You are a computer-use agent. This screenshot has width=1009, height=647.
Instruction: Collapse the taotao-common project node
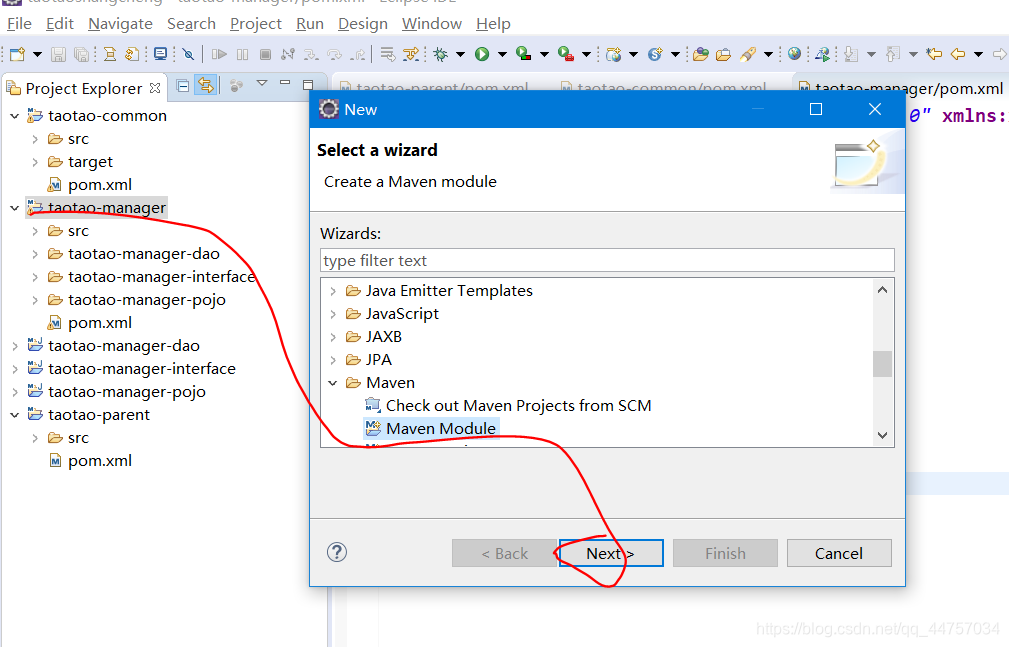click(15, 116)
